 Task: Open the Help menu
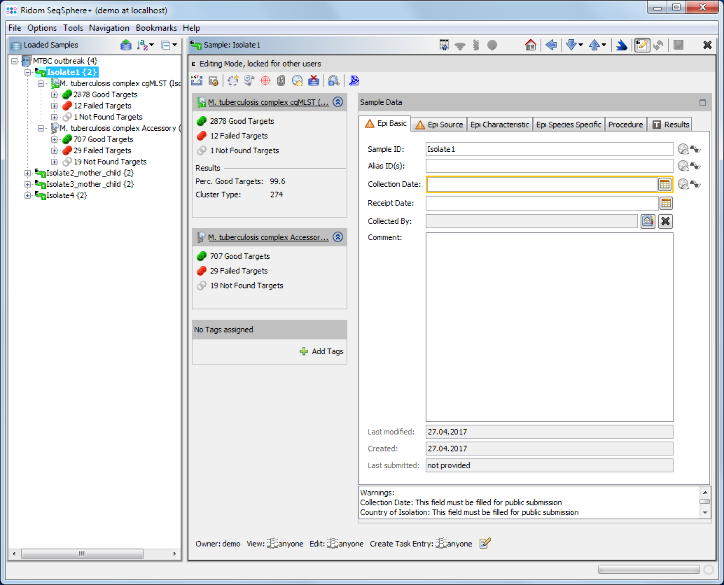point(191,28)
